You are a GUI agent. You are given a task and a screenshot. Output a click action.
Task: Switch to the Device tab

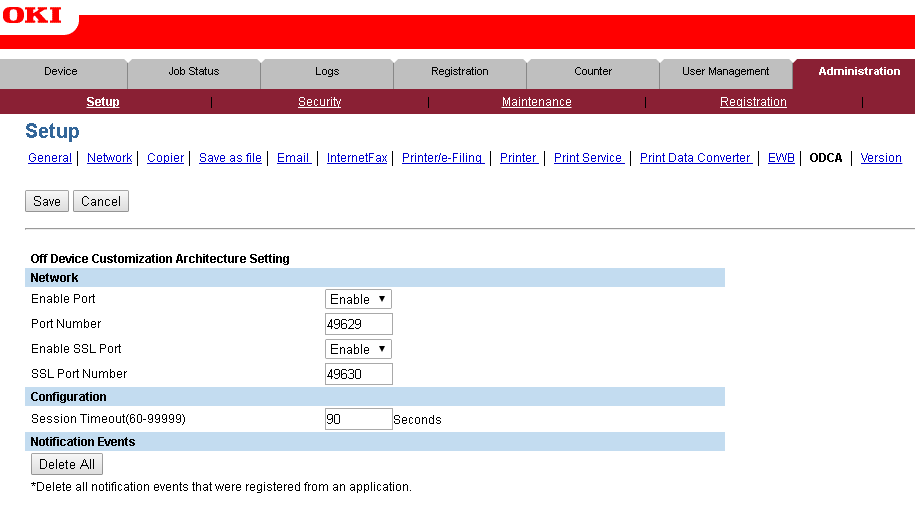pos(61,72)
